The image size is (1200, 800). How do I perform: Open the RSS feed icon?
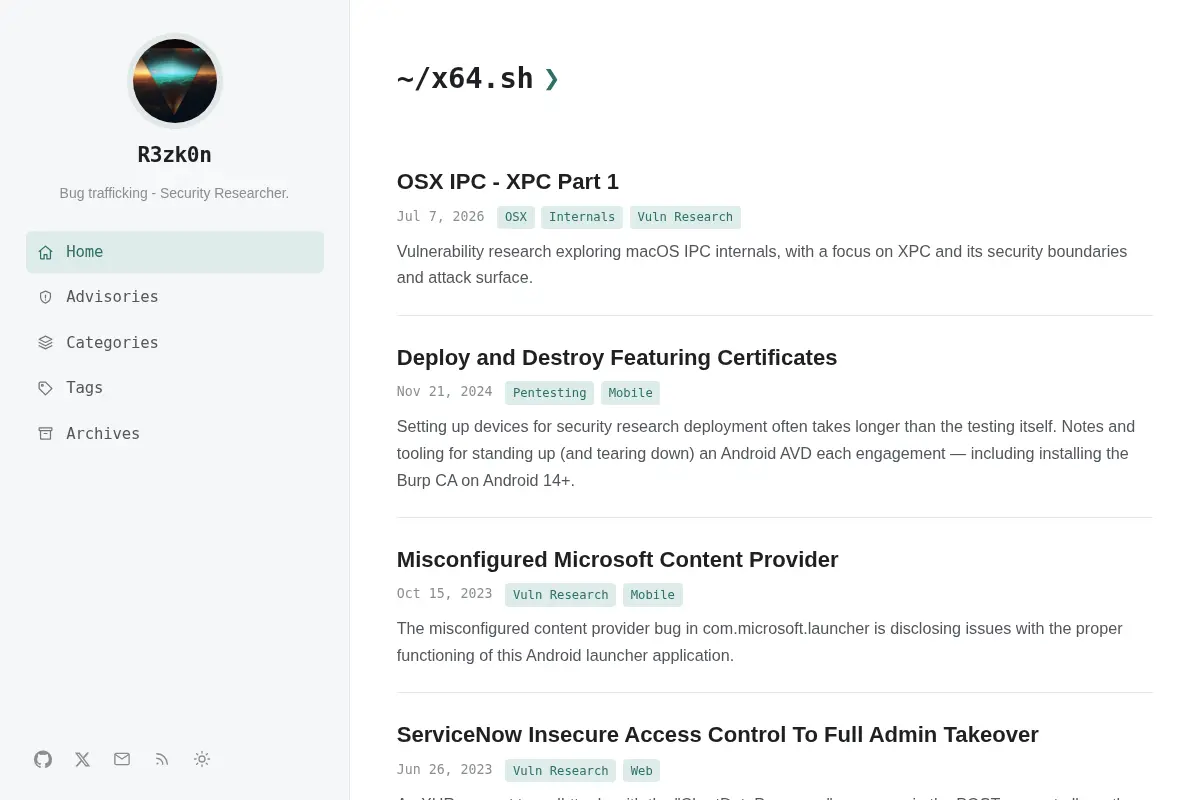[x=162, y=759]
